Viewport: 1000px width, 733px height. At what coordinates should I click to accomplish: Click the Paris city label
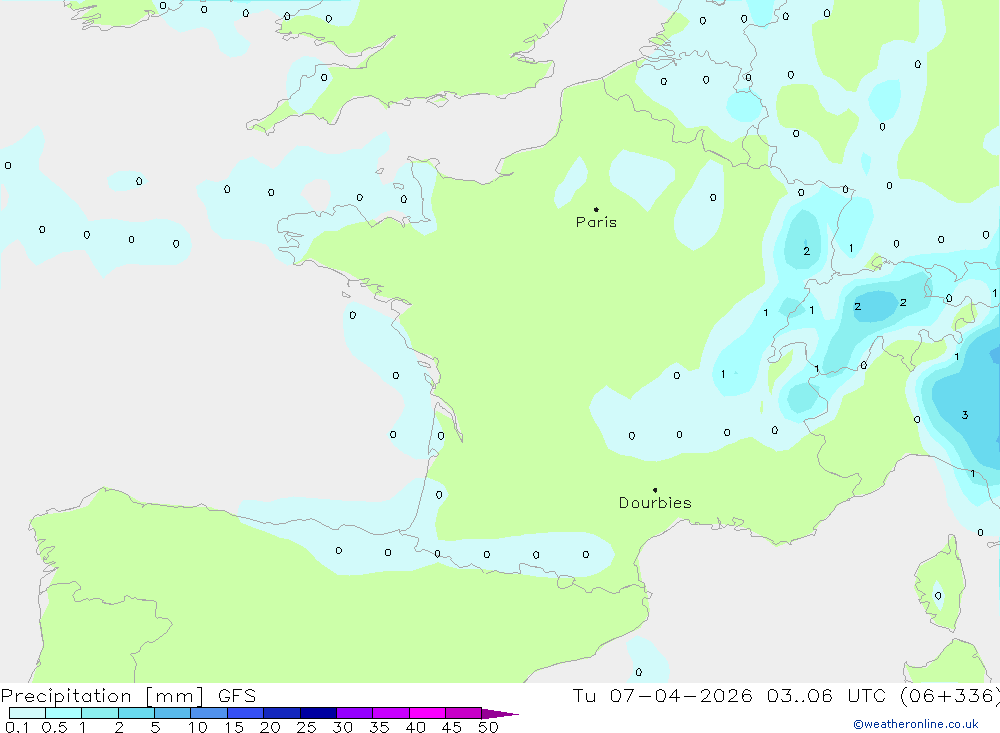tap(596, 222)
